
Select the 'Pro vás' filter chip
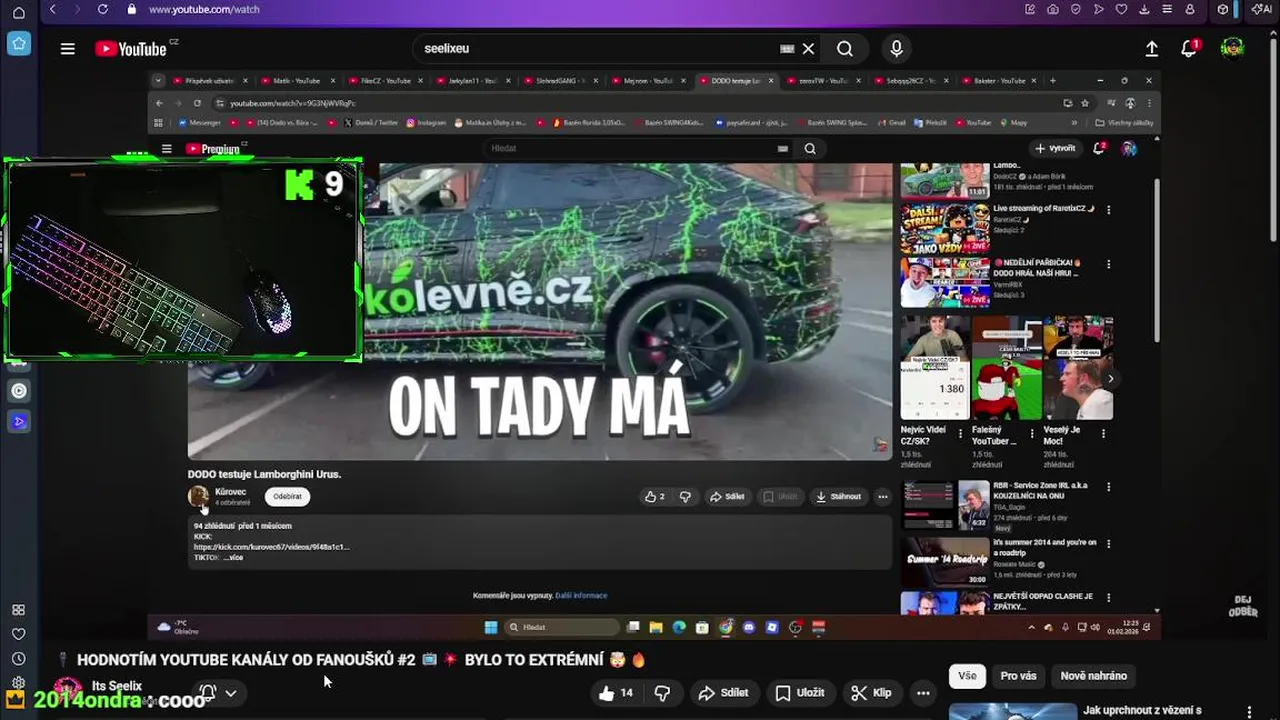coord(1018,676)
